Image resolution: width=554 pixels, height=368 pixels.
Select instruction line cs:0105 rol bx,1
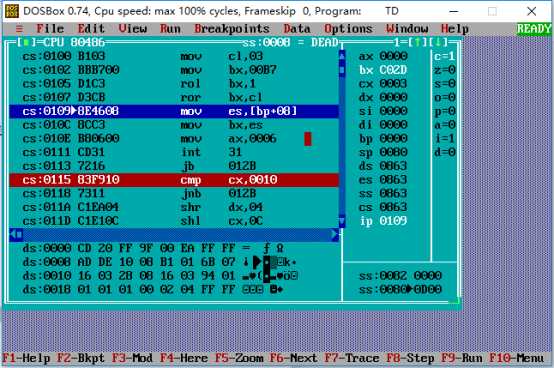(x=174, y=84)
